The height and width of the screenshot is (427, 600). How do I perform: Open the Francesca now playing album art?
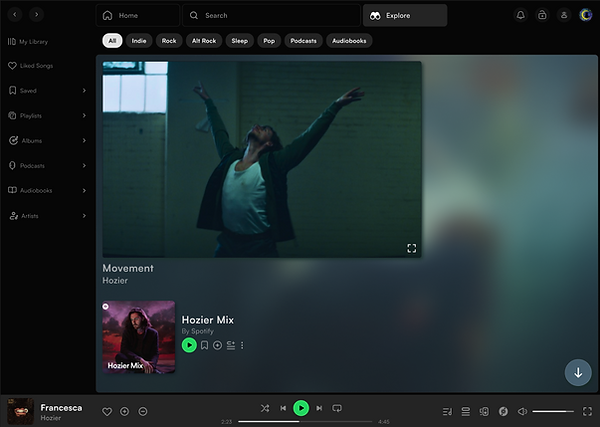(x=20, y=411)
